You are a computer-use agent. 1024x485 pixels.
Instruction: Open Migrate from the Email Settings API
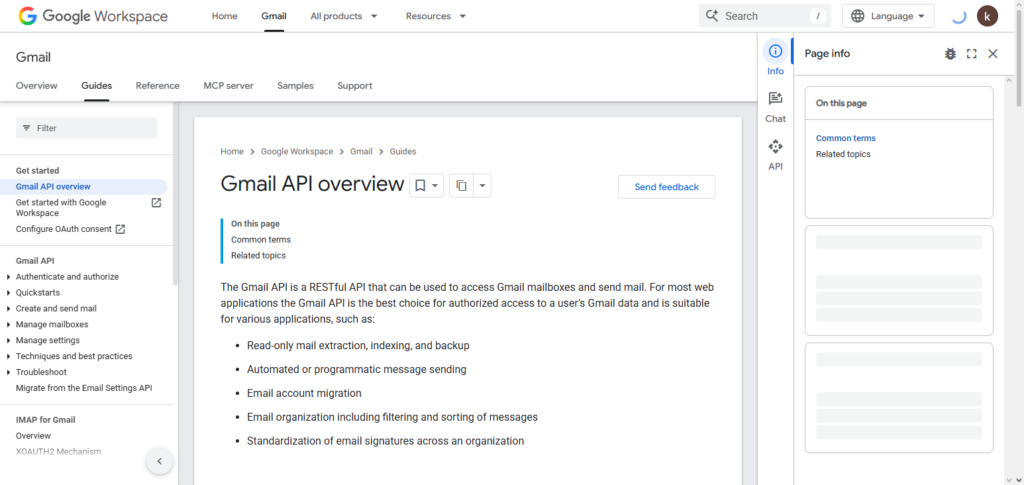[x=84, y=388]
